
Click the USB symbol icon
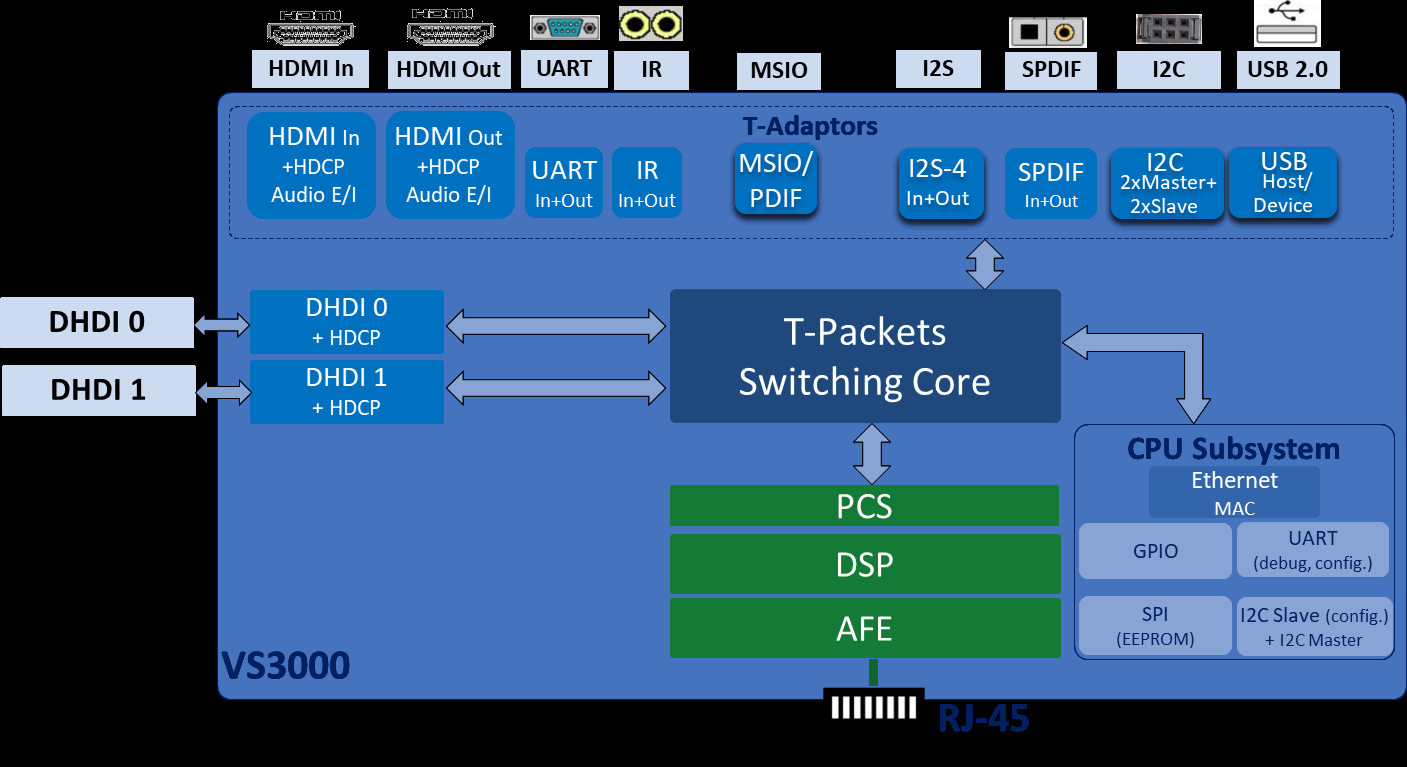pyautogui.click(x=1287, y=23)
